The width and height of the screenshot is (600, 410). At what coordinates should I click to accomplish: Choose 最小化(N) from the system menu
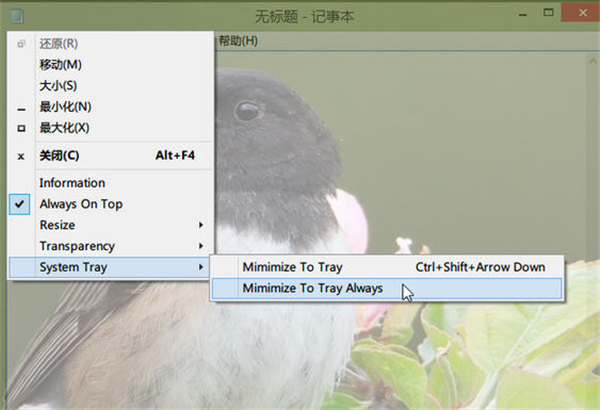click(65, 107)
